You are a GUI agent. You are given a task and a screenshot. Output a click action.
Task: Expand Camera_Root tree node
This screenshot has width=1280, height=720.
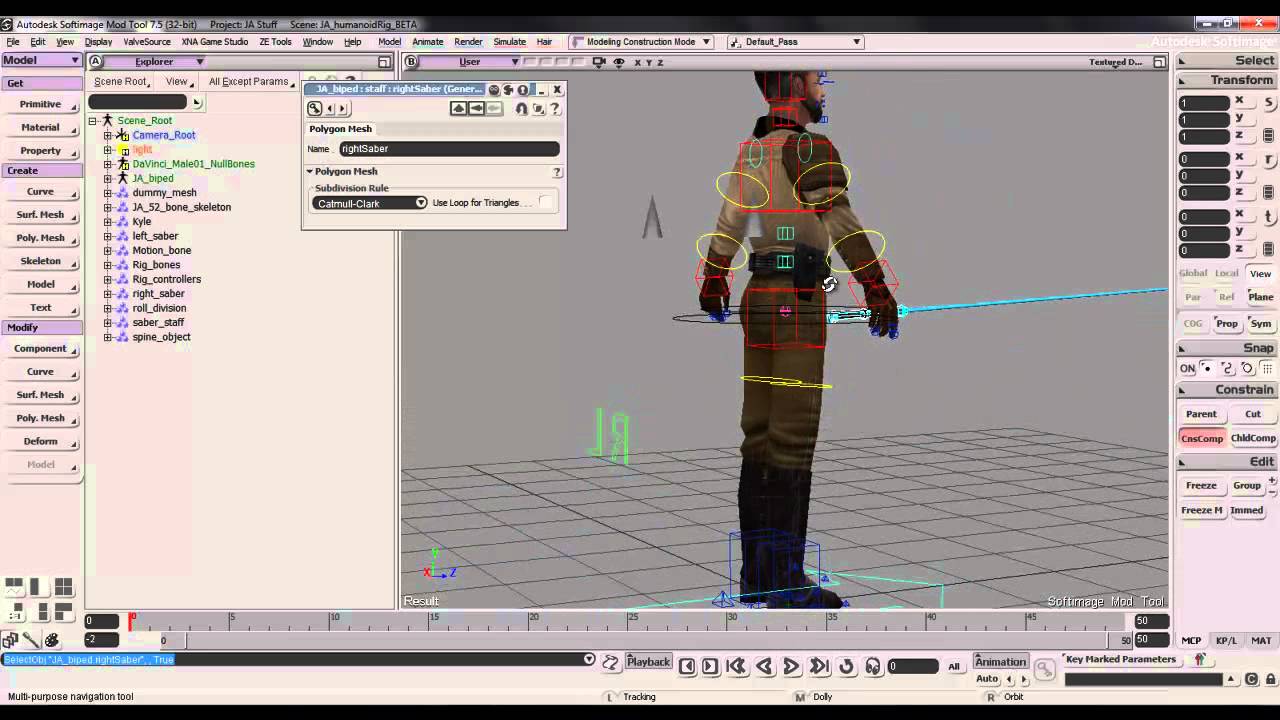107,135
